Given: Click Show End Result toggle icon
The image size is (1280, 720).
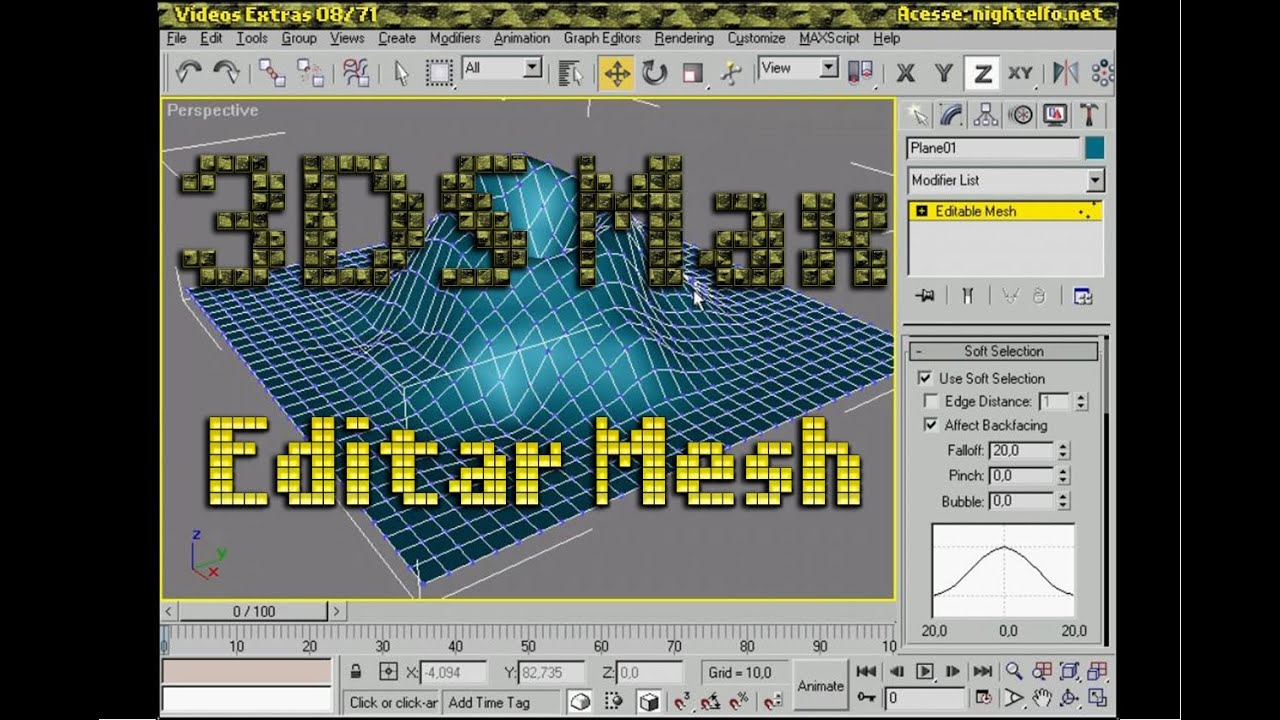Looking at the screenshot, I should click(x=967, y=296).
